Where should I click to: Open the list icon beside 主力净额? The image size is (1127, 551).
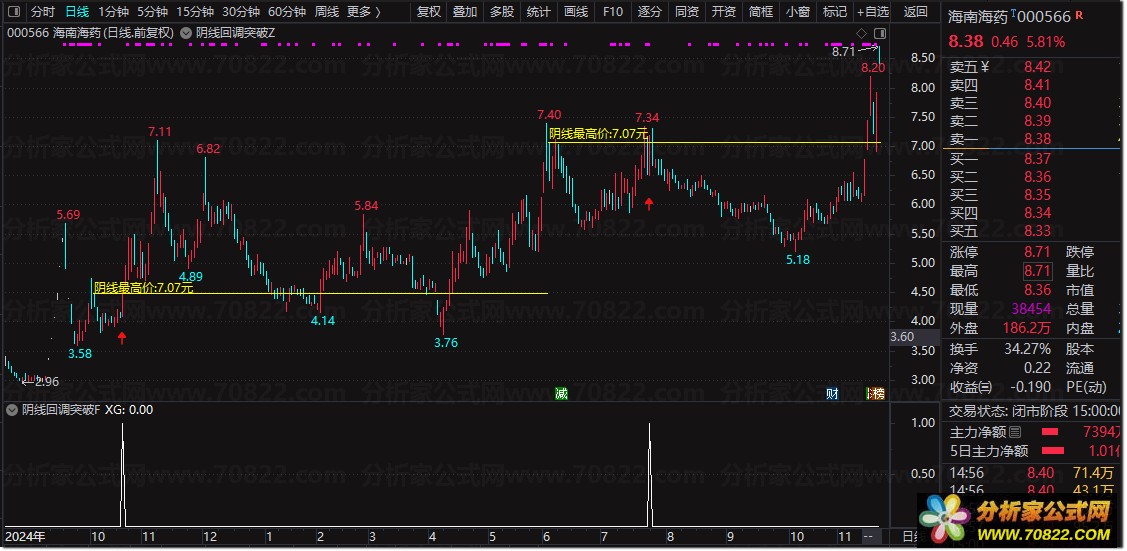(1015, 432)
